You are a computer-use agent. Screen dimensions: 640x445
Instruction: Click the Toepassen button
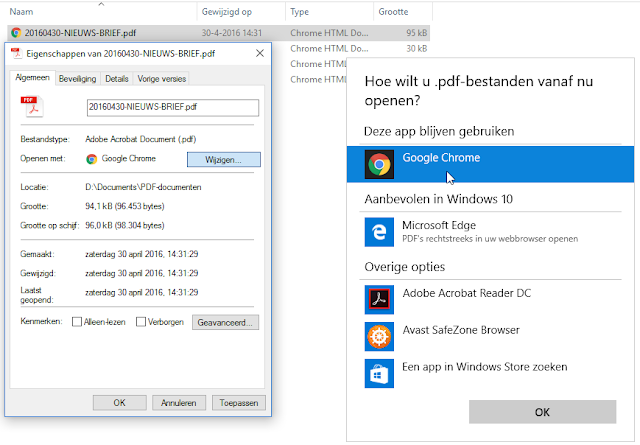[239, 403]
